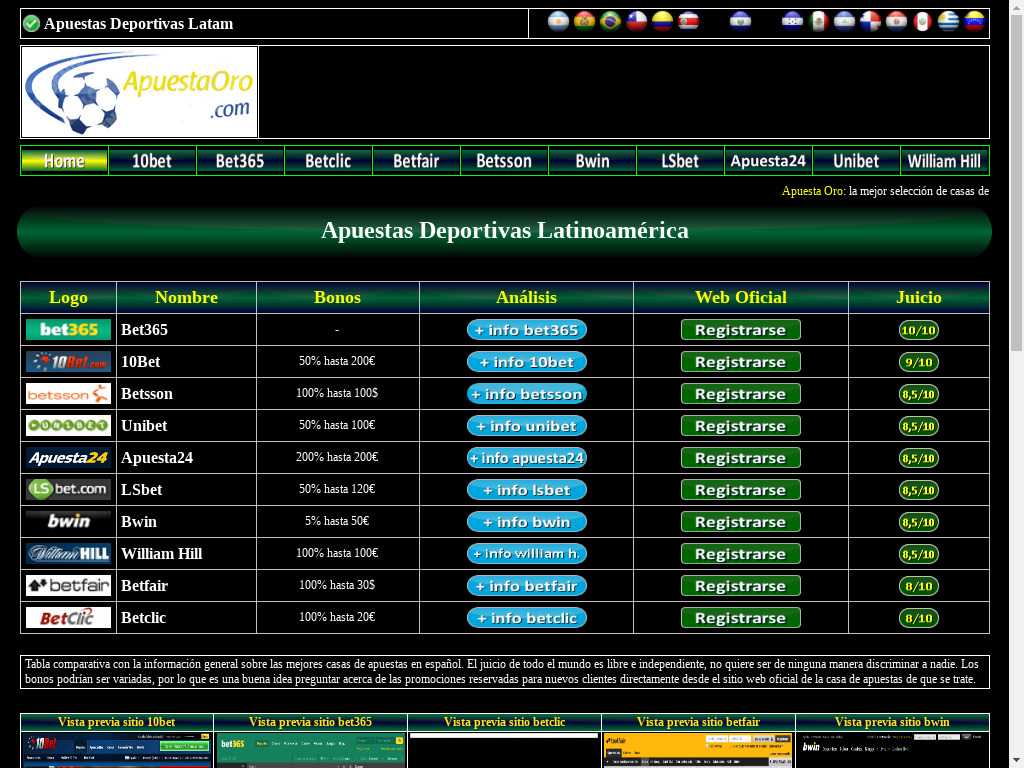Open the 10bet menu item
This screenshot has width=1024, height=768.
[152, 161]
